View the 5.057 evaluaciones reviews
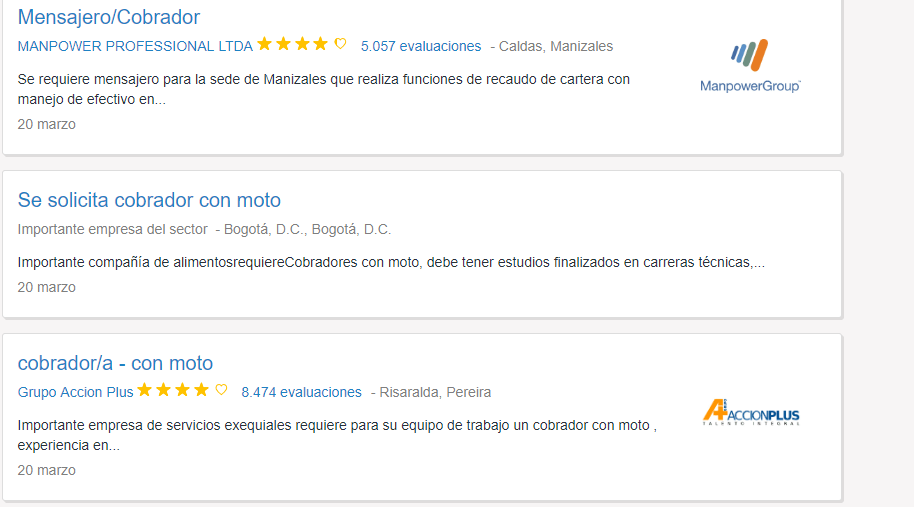The image size is (914, 507). point(420,46)
